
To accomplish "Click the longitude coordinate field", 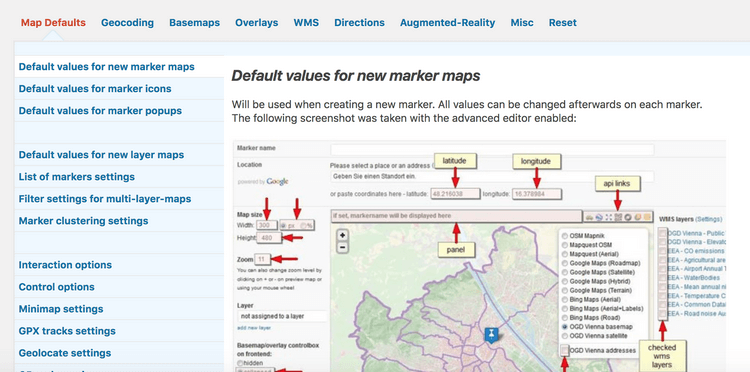I will pos(537,194).
